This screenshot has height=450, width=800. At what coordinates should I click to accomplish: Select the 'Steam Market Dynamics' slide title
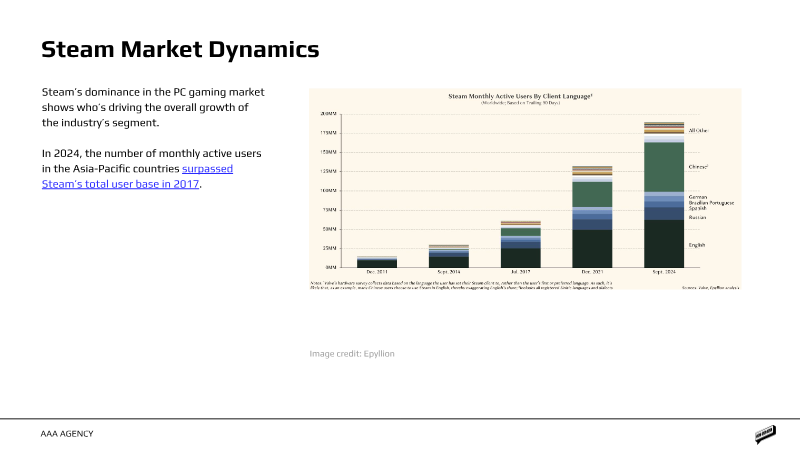(x=180, y=49)
